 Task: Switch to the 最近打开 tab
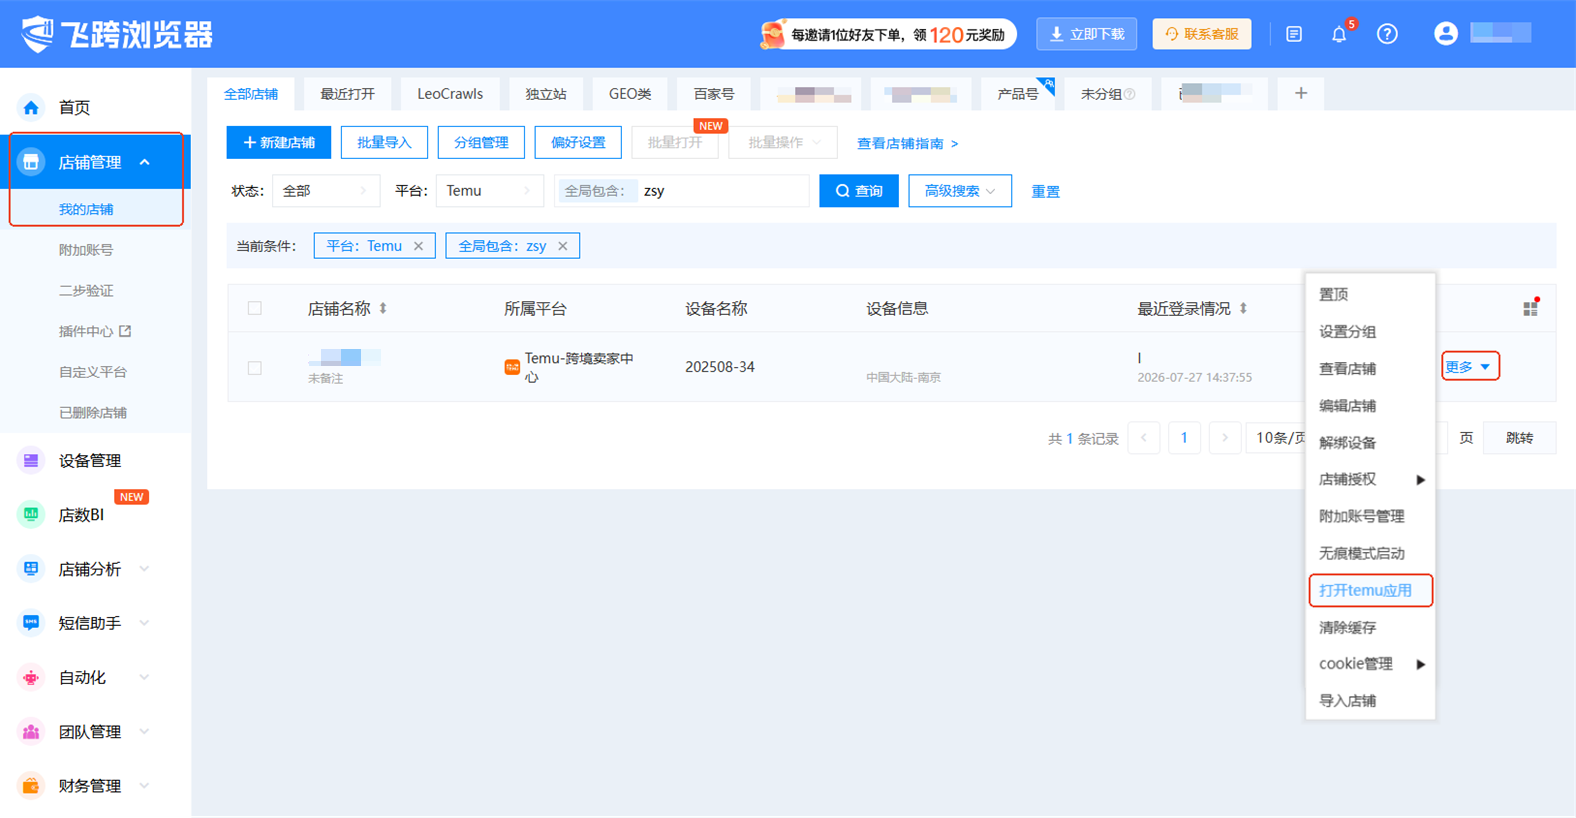[348, 94]
